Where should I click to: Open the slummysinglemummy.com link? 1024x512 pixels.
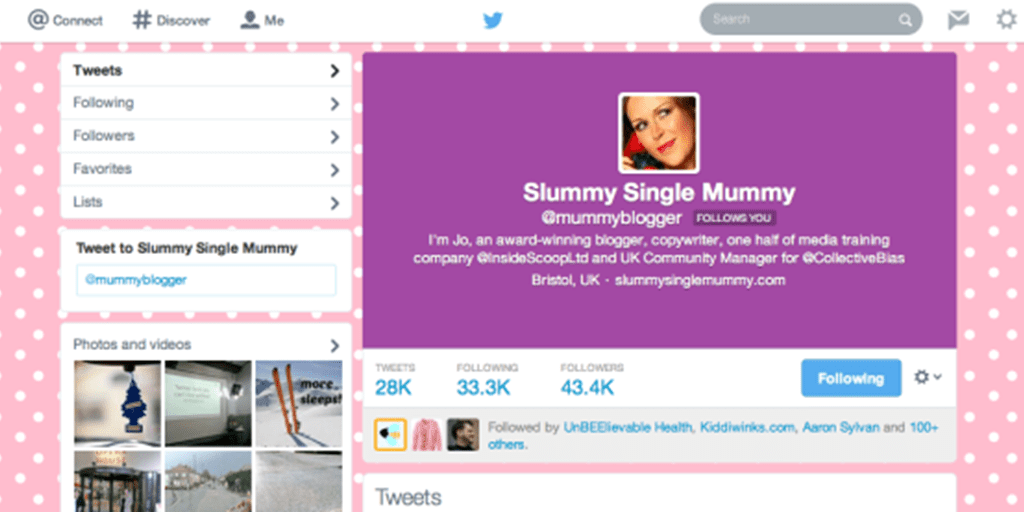tap(699, 281)
